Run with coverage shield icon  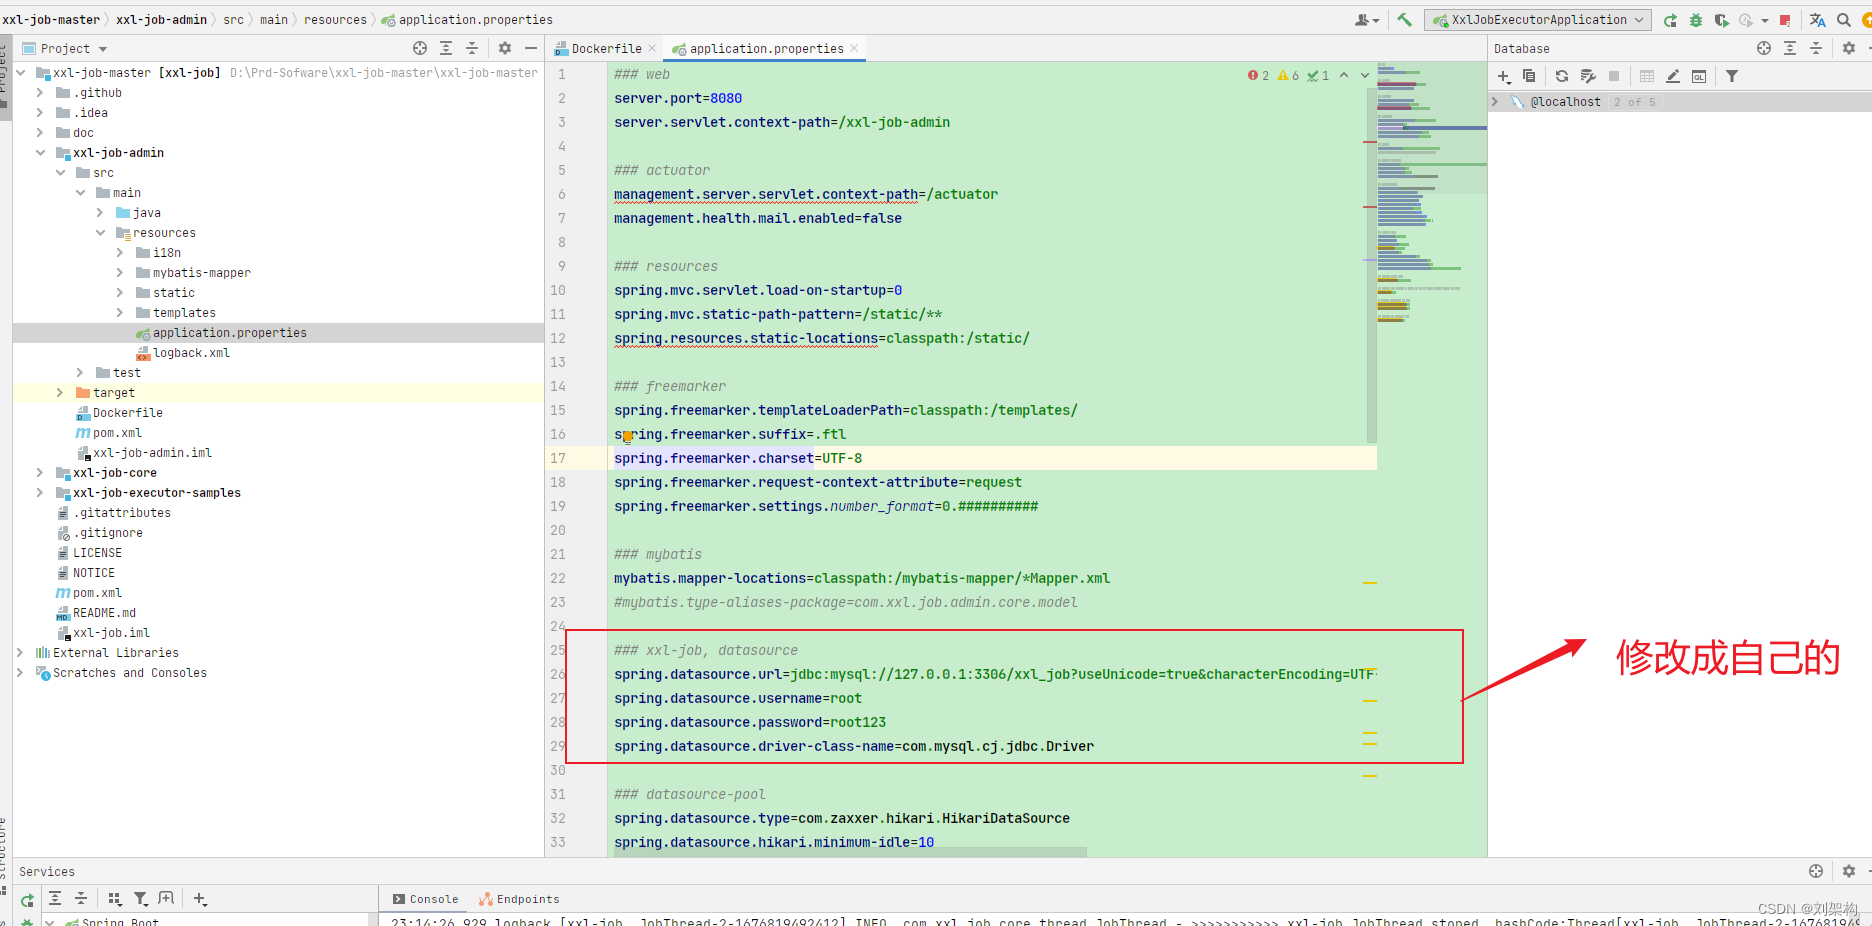[1721, 20]
